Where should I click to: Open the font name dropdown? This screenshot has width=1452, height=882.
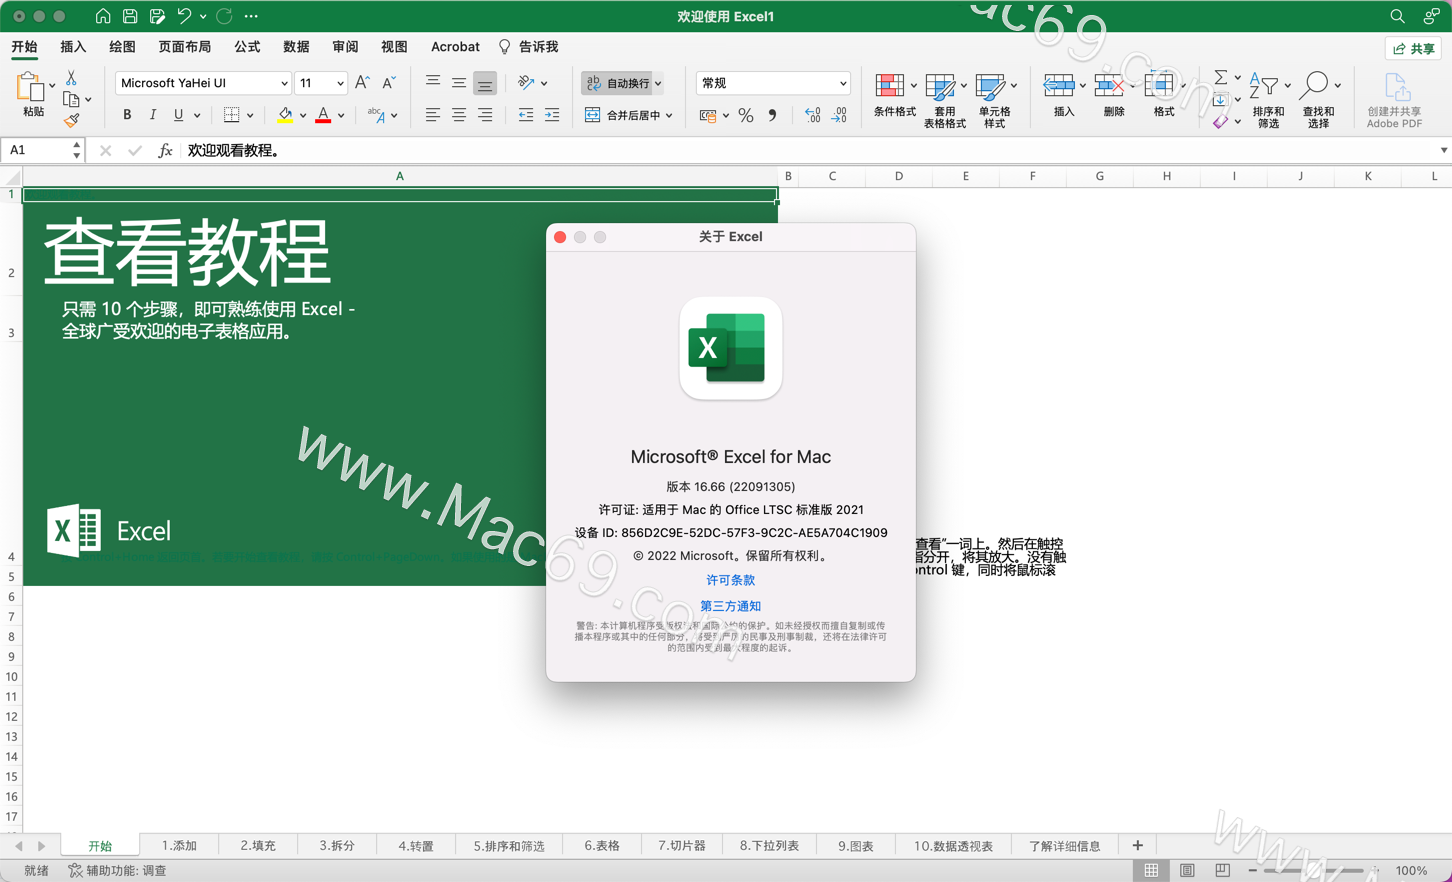click(284, 84)
